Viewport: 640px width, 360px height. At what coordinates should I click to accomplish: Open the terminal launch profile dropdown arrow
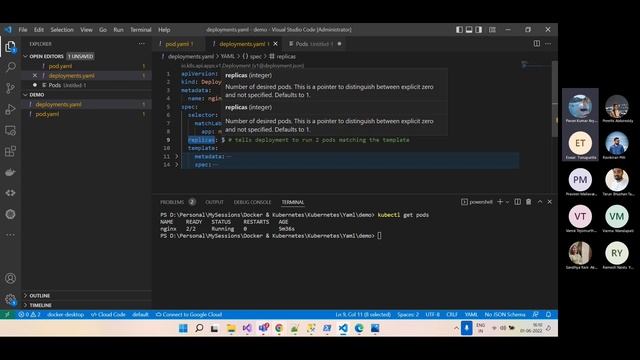[507, 202]
